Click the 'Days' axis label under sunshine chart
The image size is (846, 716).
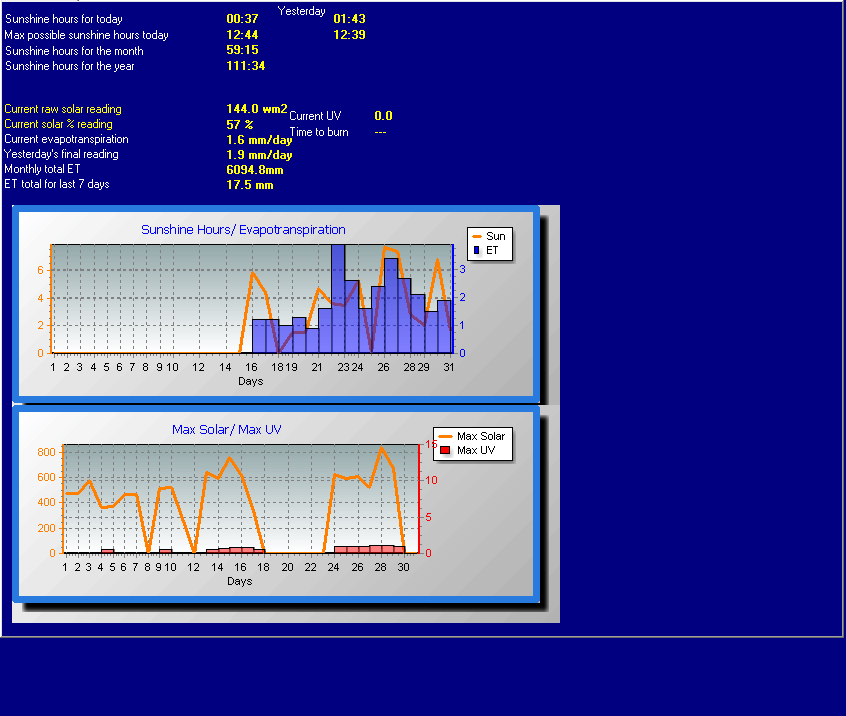coord(251,381)
